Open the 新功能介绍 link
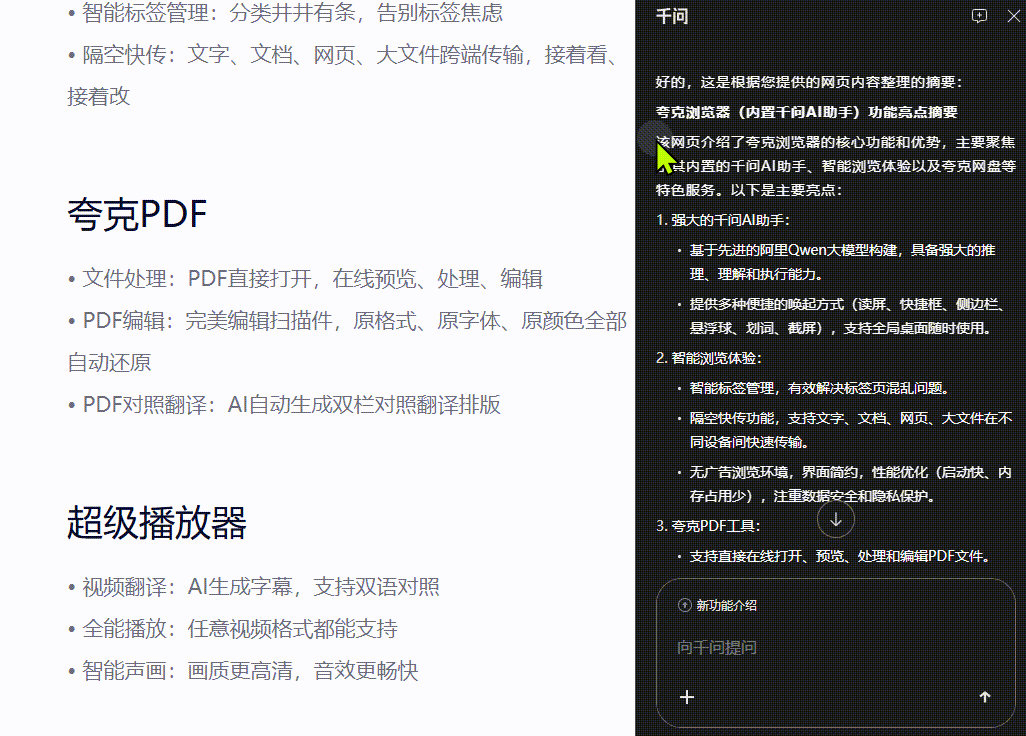 point(727,604)
